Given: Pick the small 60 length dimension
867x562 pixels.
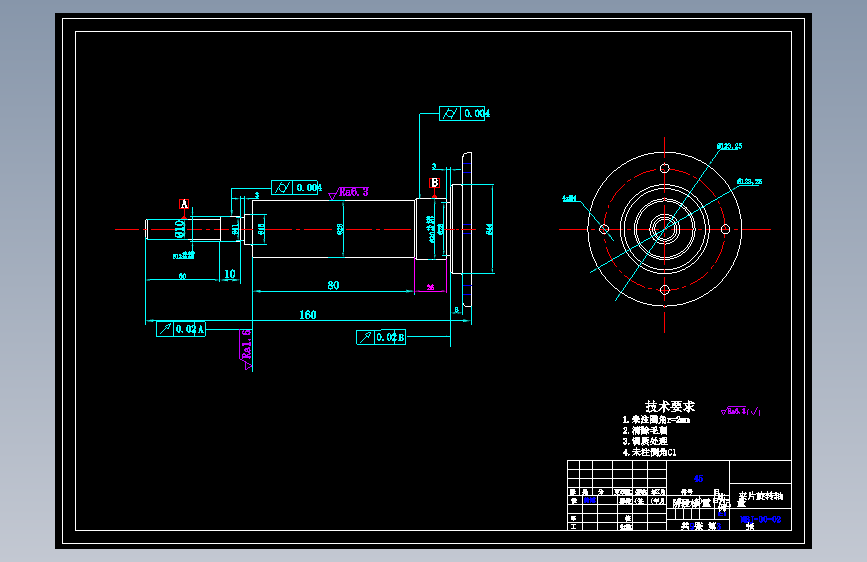Looking at the screenshot, I should (x=182, y=275).
